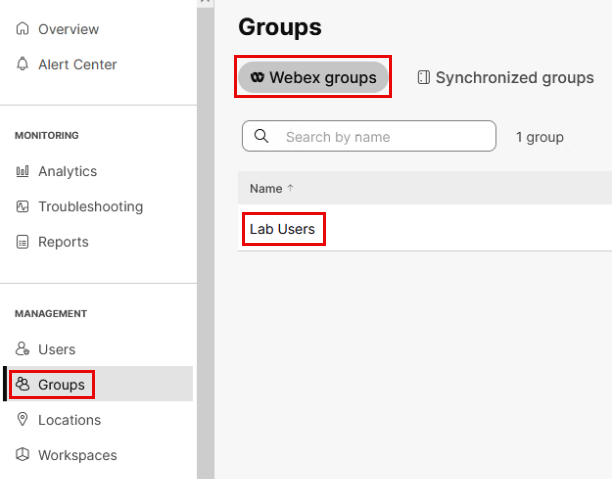
Task: Open the Lab Users group
Action: tap(282, 229)
